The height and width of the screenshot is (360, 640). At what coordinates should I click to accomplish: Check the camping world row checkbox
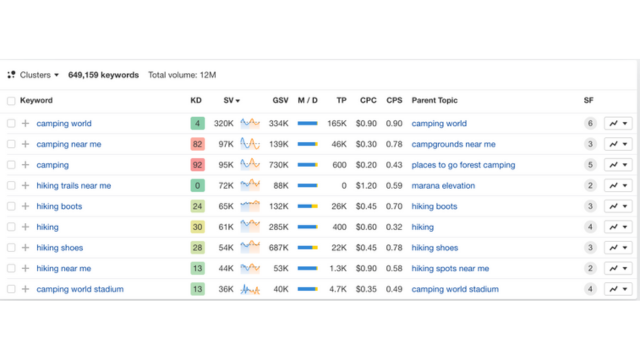pyautogui.click(x=11, y=123)
